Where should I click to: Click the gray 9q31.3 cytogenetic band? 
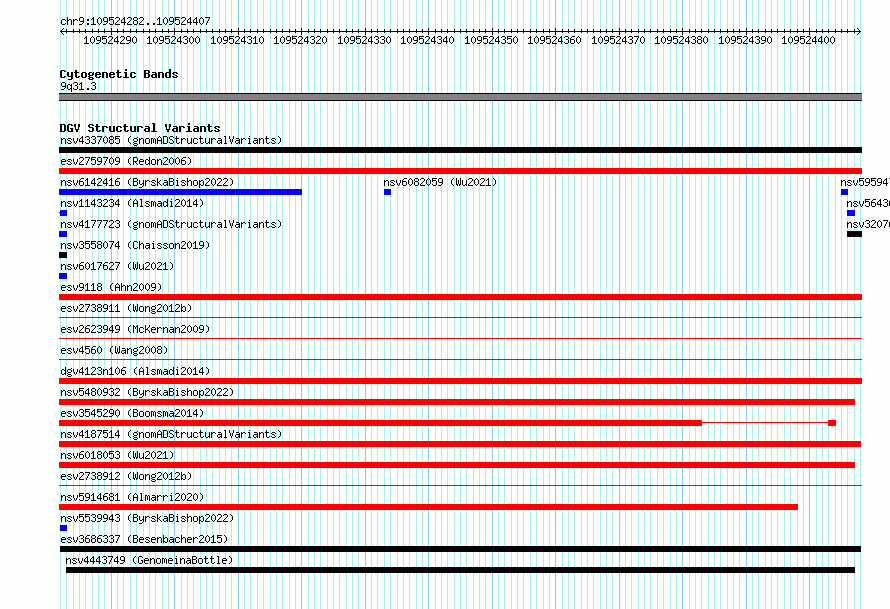(x=460, y=97)
